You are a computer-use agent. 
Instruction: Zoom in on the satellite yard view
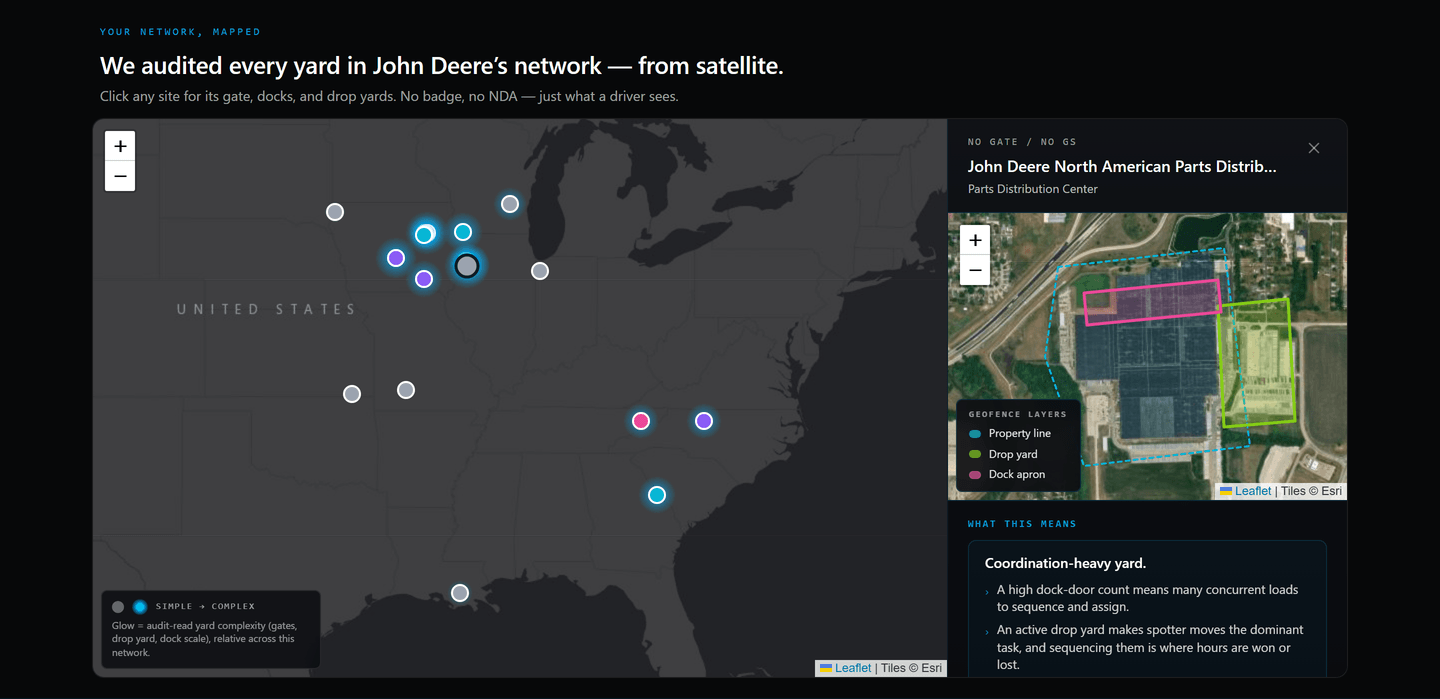[x=975, y=240]
